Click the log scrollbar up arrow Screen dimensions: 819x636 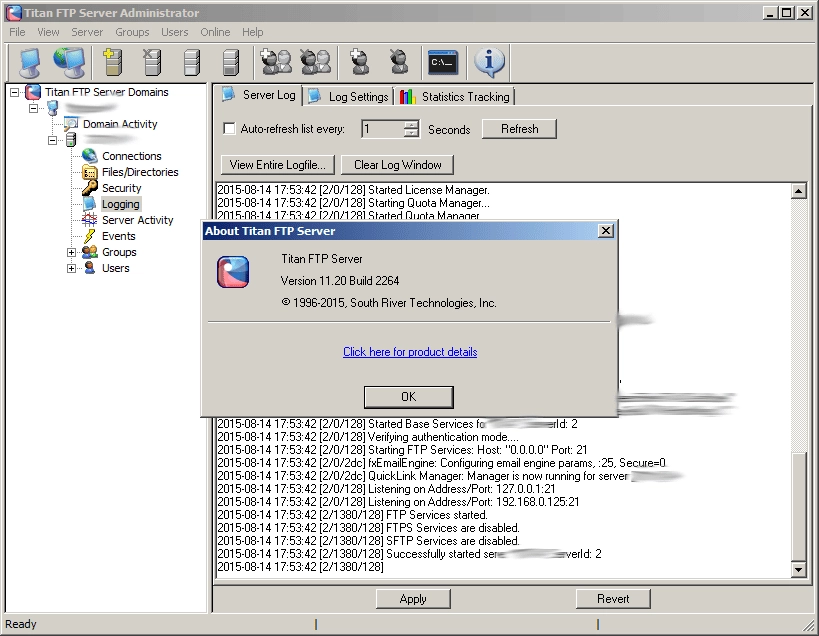(x=798, y=191)
